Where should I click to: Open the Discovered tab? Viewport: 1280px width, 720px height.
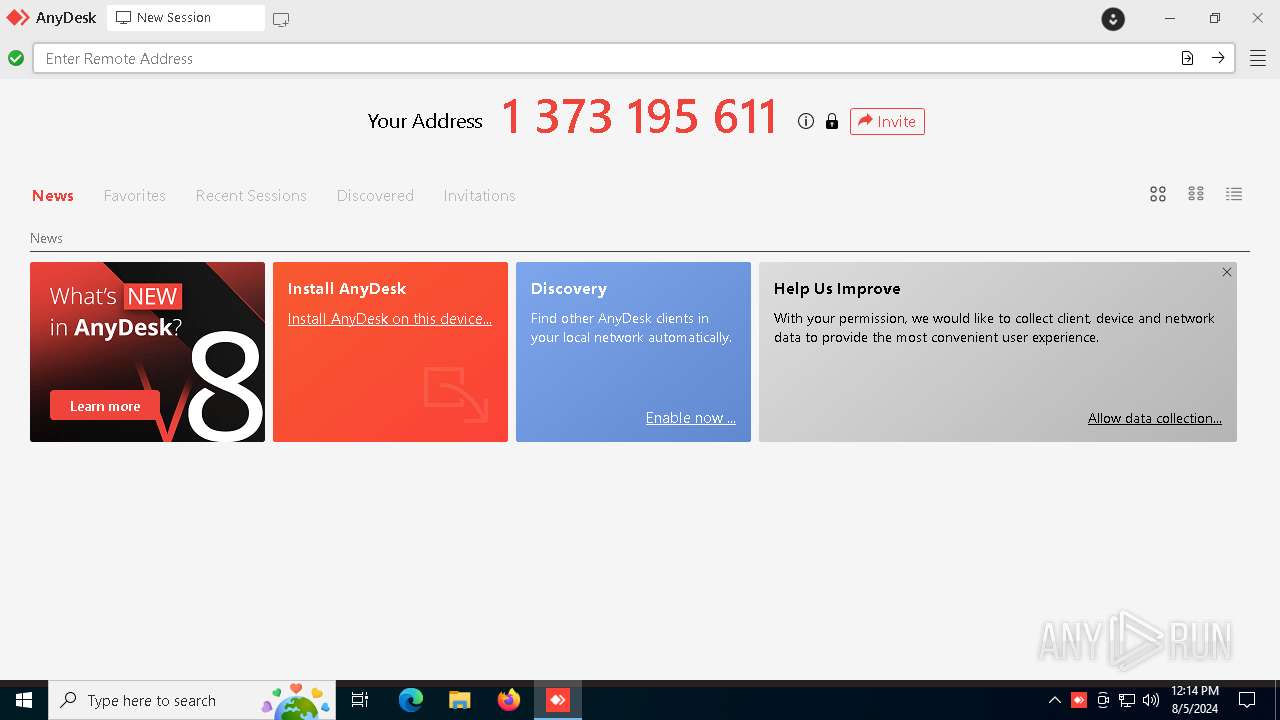point(375,195)
